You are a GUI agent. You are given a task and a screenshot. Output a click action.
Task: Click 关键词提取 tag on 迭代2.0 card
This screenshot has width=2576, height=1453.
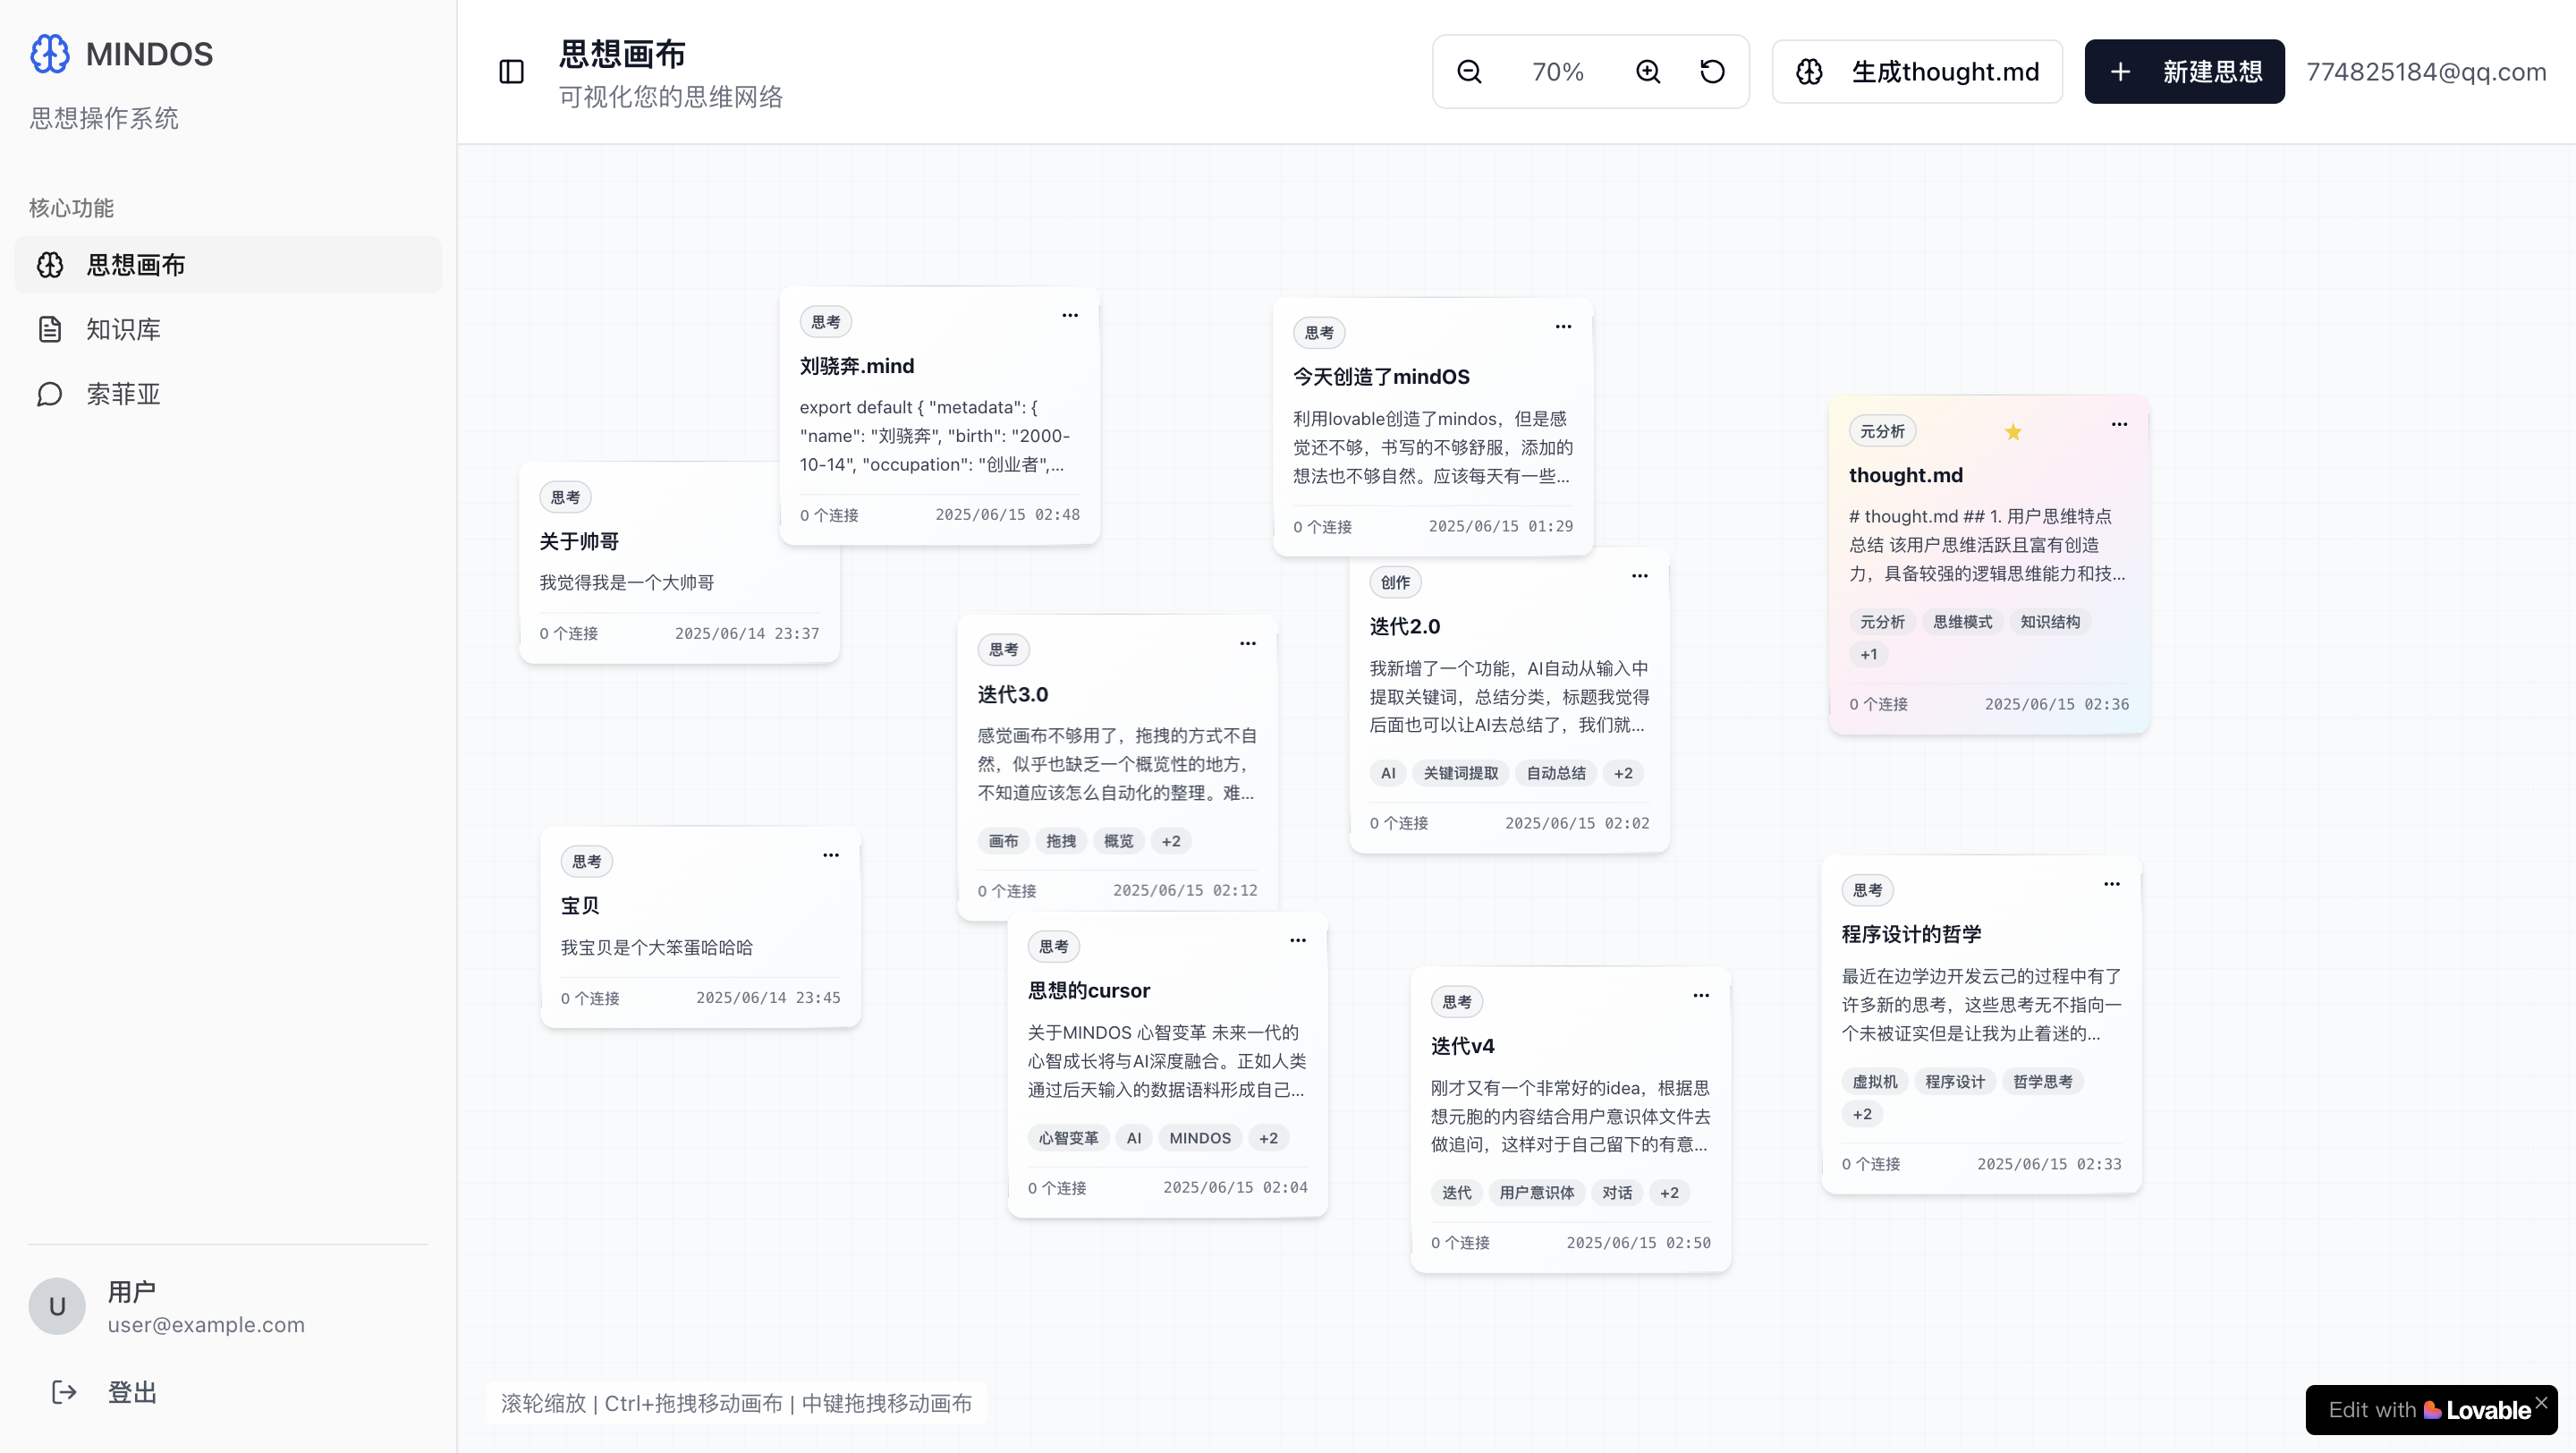point(1461,773)
